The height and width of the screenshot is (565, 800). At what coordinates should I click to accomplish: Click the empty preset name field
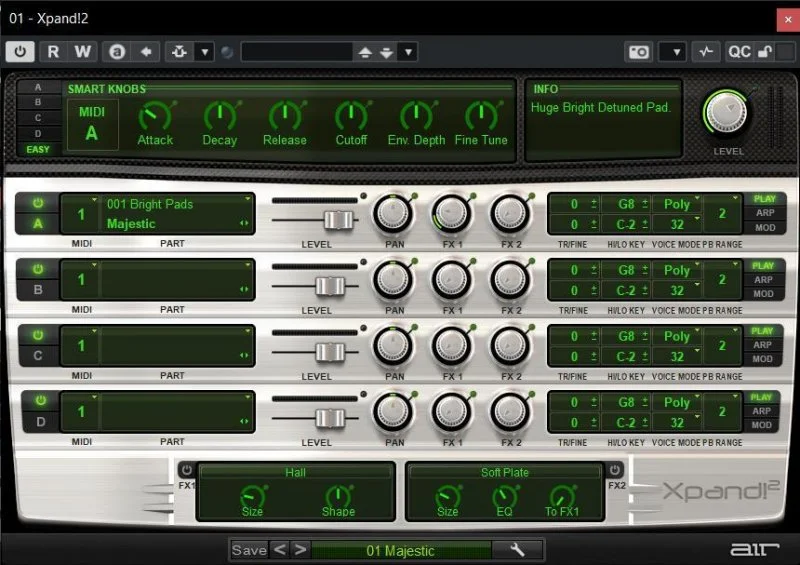pyautogui.click(x=296, y=52)
